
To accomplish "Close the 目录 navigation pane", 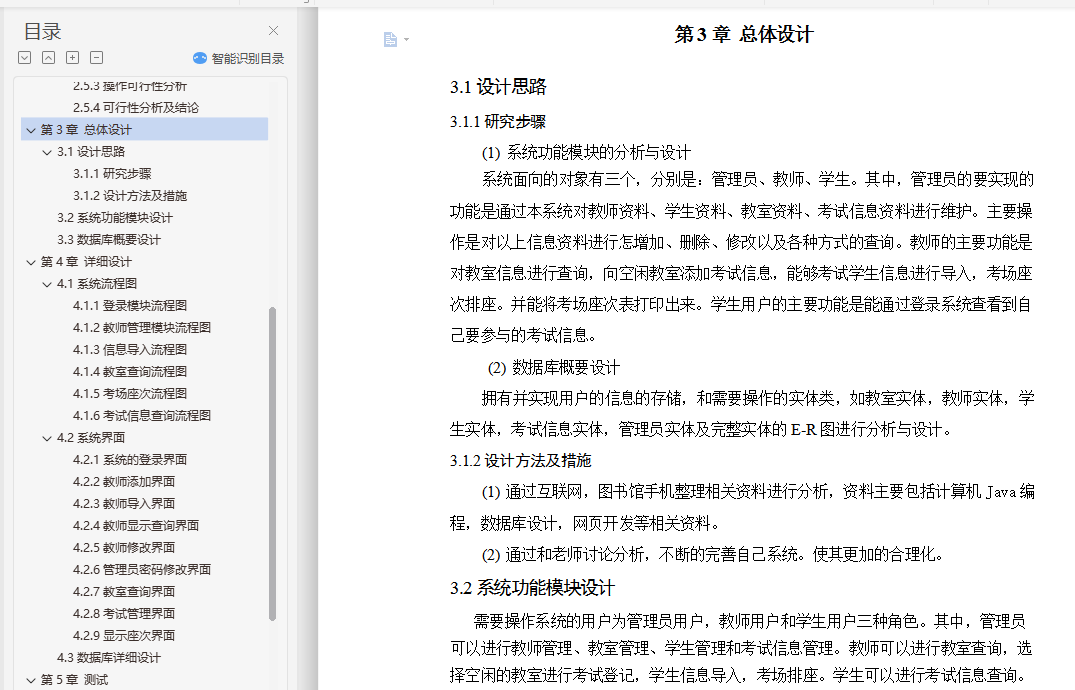I will point(274,31).
